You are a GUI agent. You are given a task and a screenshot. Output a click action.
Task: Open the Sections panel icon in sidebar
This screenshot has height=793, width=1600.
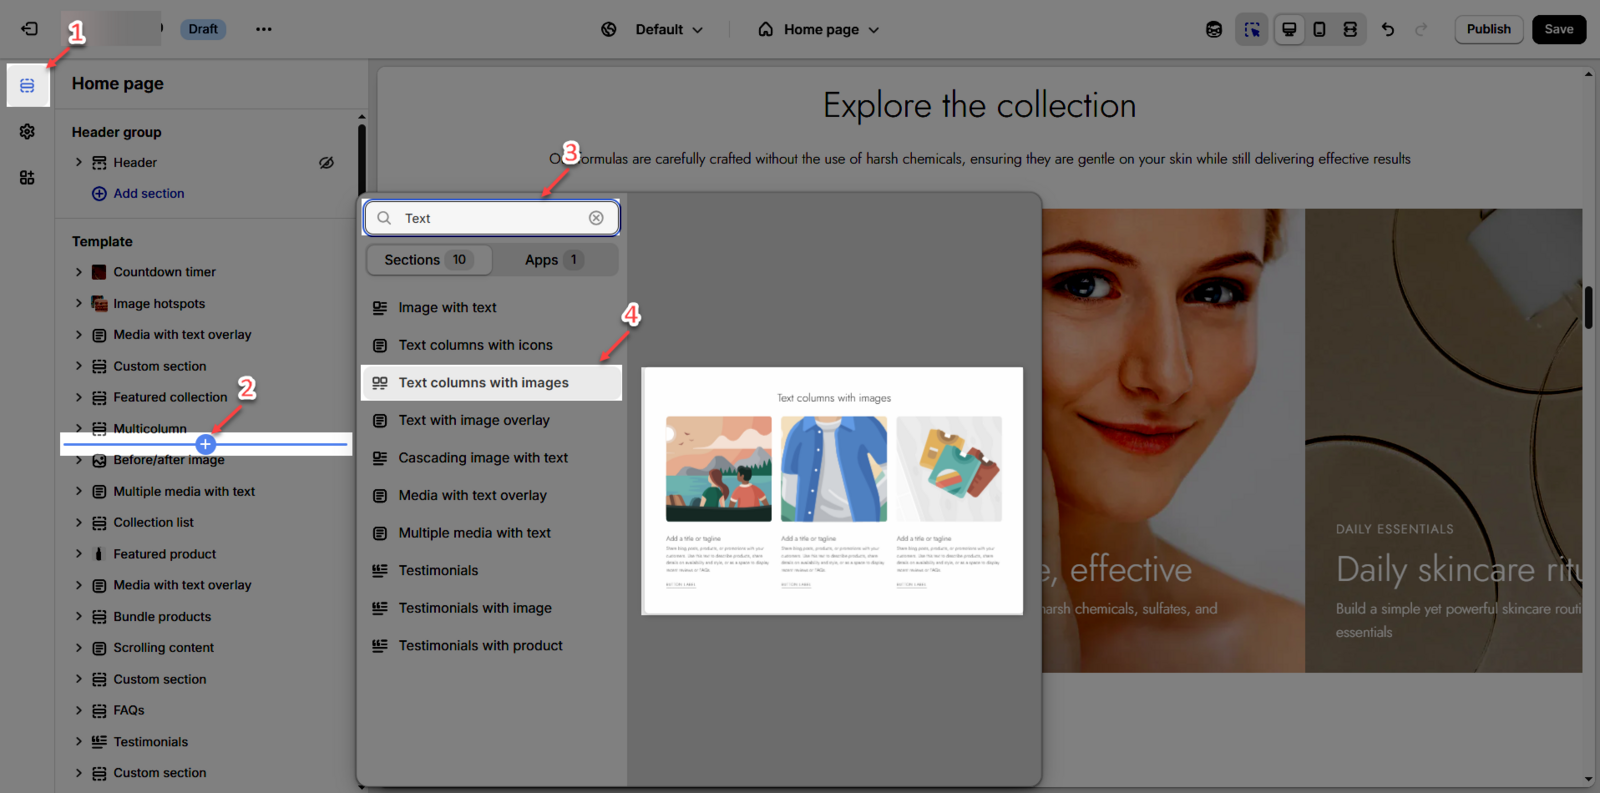[x=27, y=86]
